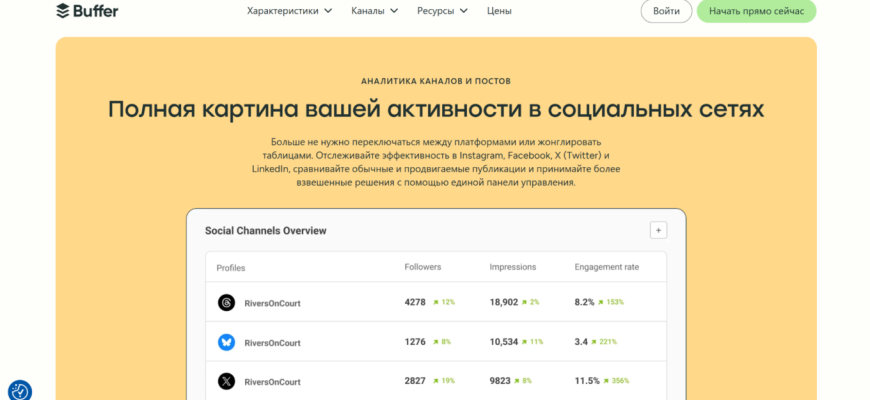
Task: Click the green arrow next to 12% followers
Action: 435,302
